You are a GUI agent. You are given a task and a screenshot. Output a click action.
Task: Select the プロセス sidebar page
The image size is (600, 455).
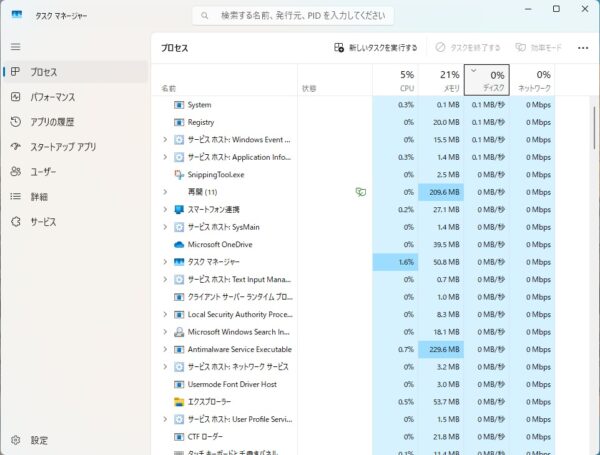pyautogui.click(x=75, y=72)
